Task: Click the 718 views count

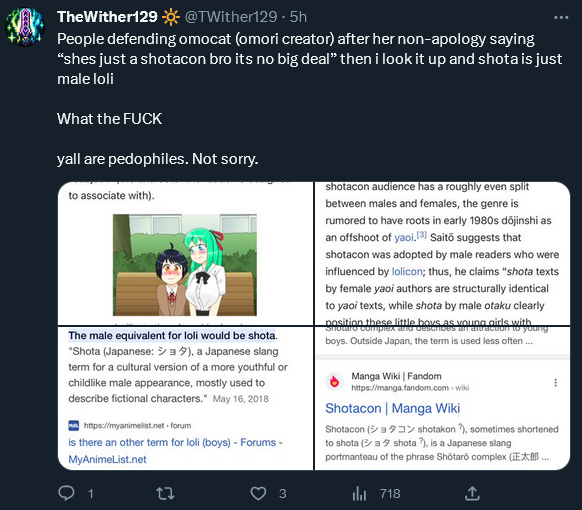Action: coord(390,494)
